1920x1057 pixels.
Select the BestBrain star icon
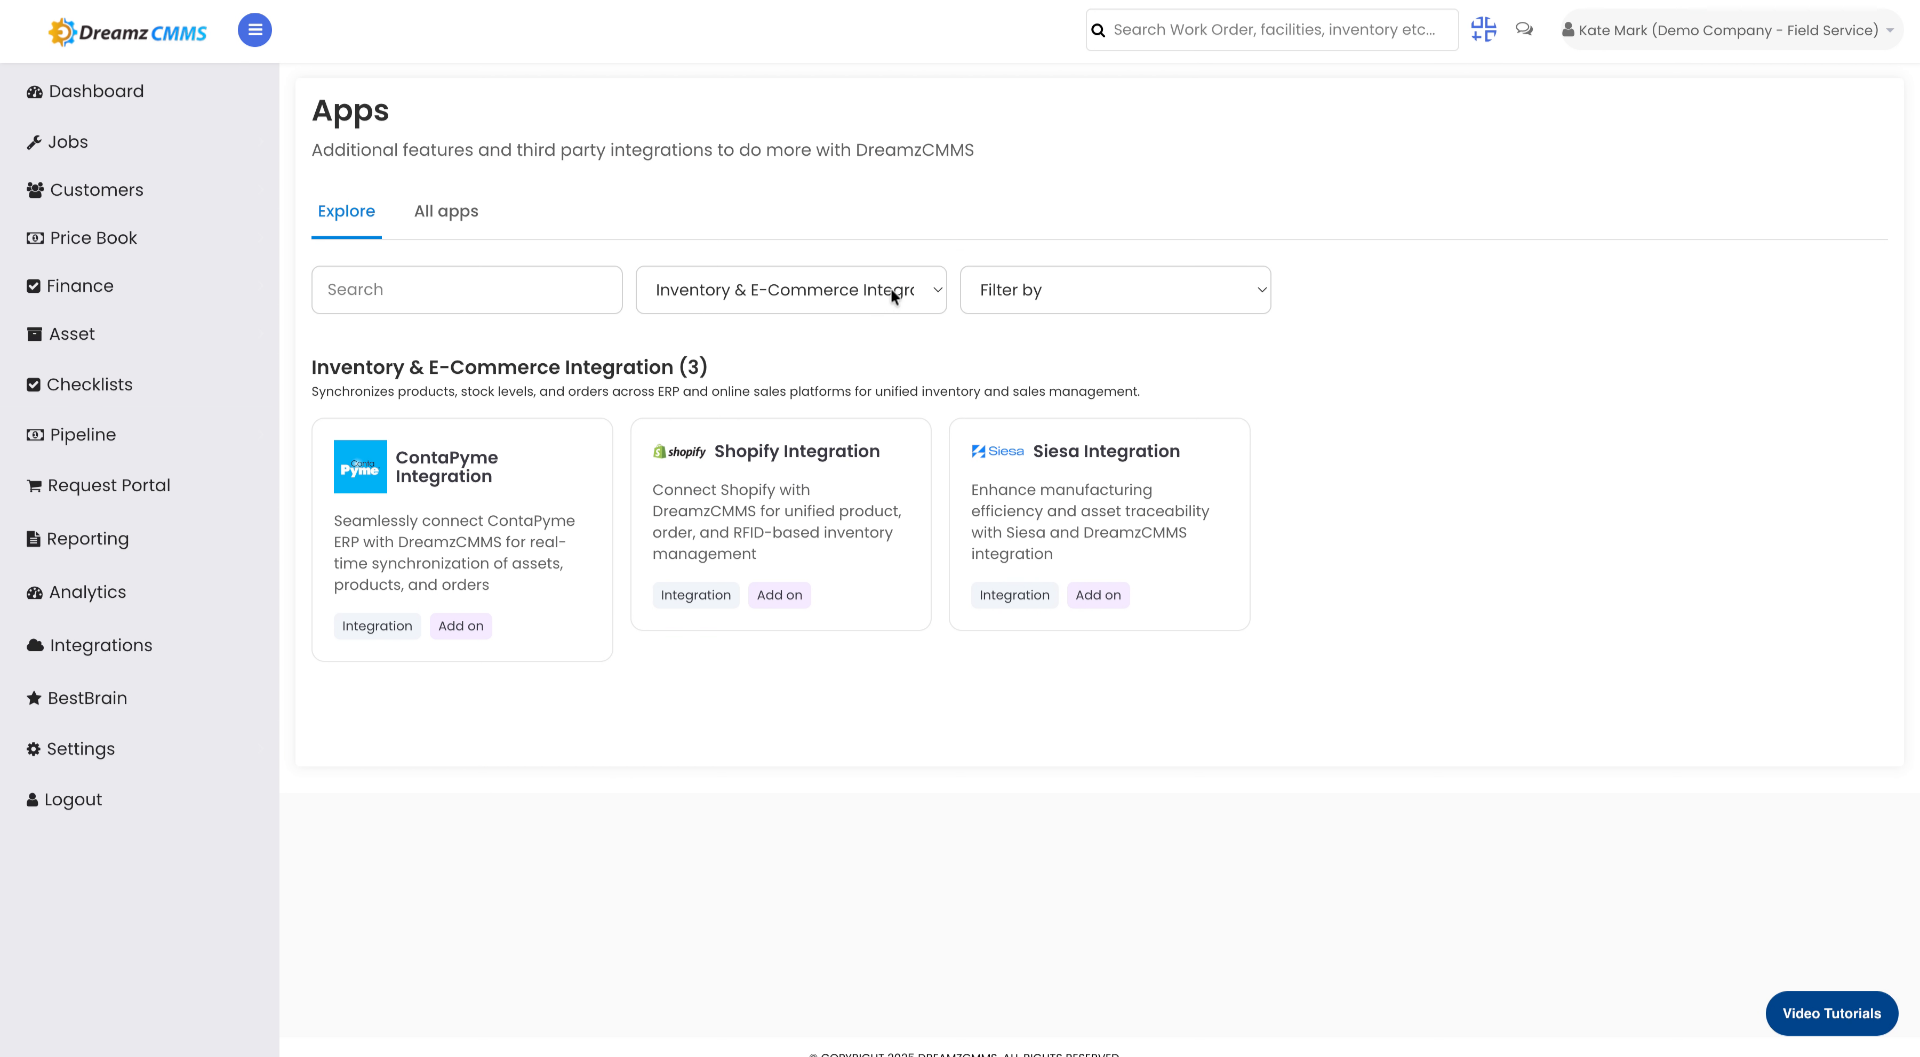(x=33, y=697)
